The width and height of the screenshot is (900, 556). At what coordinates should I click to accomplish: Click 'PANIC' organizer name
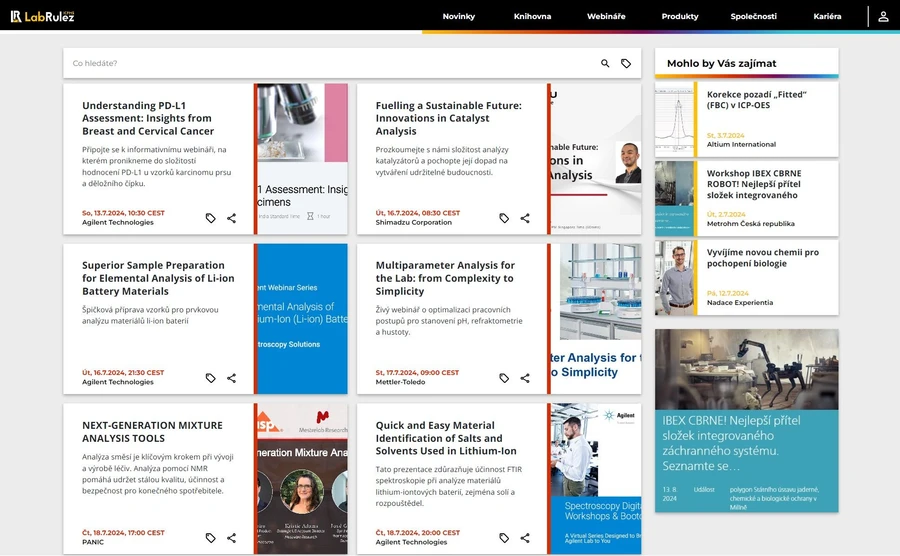[93, 542]
